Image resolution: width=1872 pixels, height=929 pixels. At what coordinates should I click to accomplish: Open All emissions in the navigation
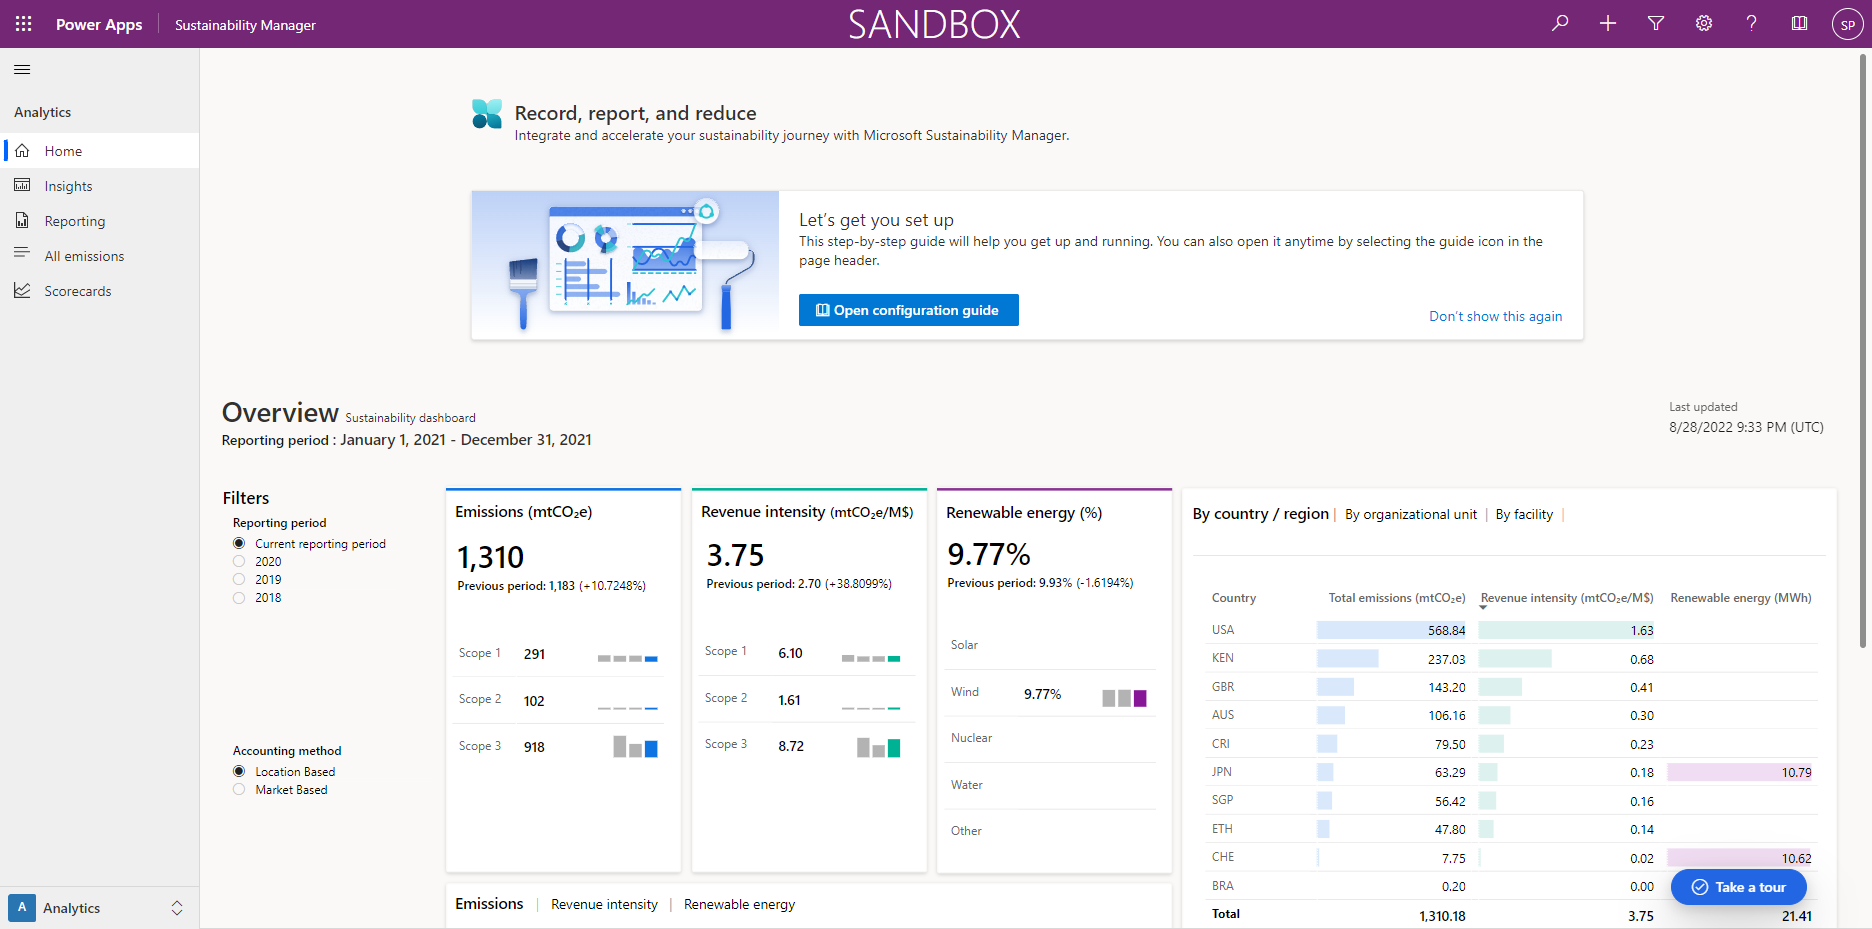tap(100, 255)
